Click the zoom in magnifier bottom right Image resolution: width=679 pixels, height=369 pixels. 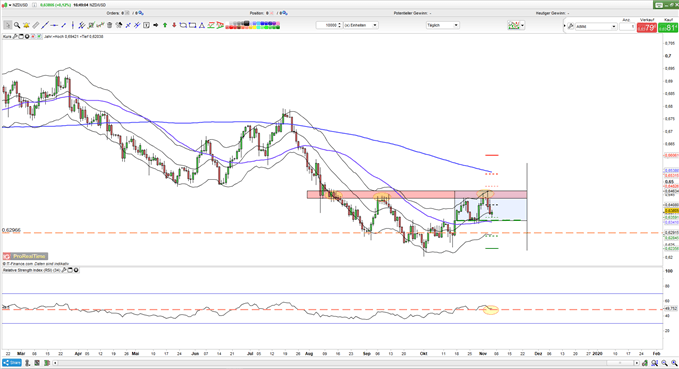coord(674,363)
